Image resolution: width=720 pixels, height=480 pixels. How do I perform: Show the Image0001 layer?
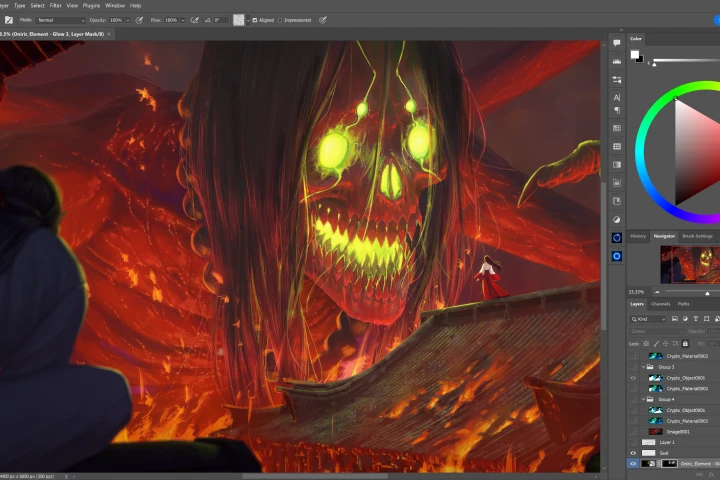click(x=633, y=432)
